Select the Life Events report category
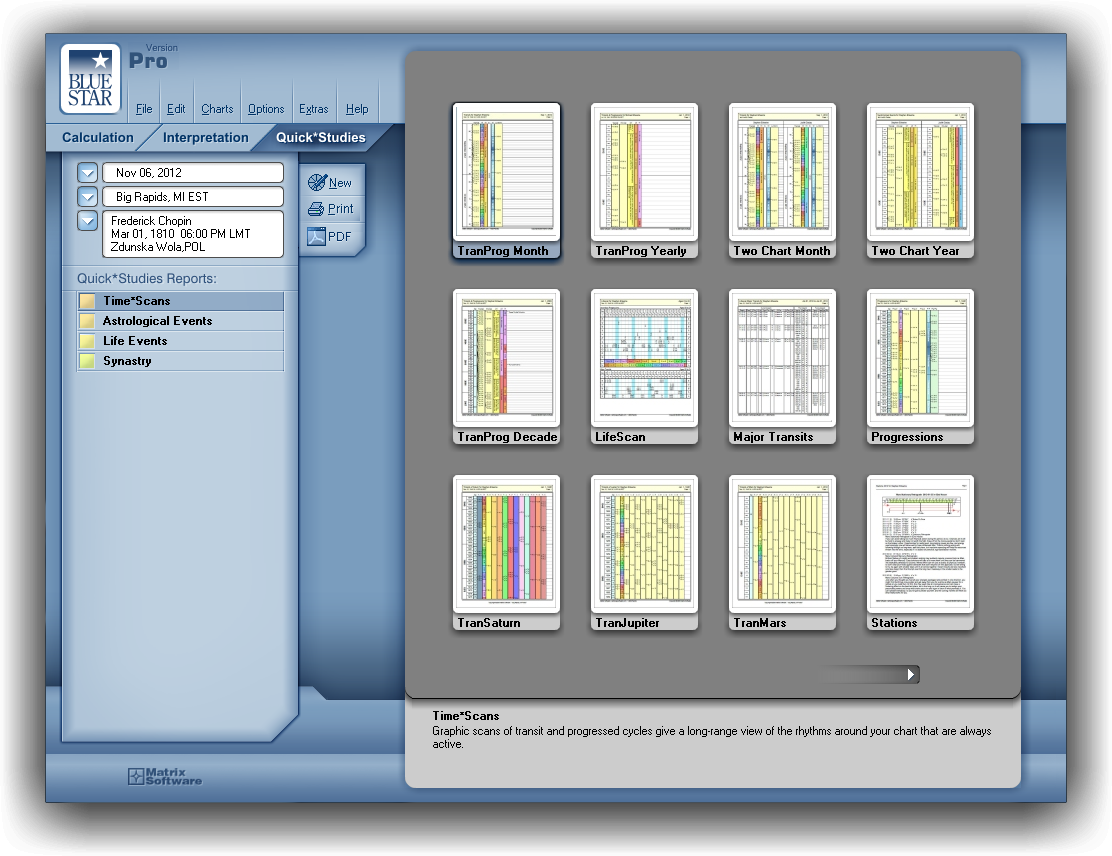The width and height of the screenshot is (1112, 856). 181,340
